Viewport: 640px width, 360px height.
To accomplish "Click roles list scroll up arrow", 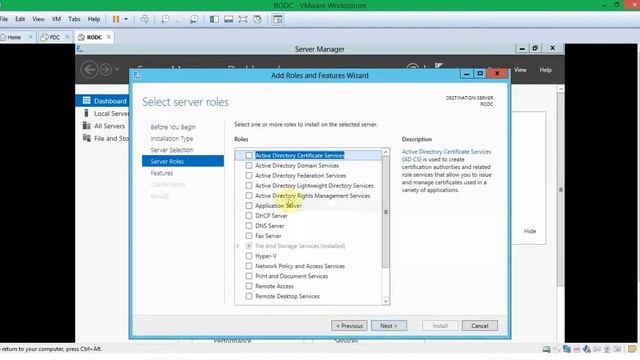I will (385, 152).
